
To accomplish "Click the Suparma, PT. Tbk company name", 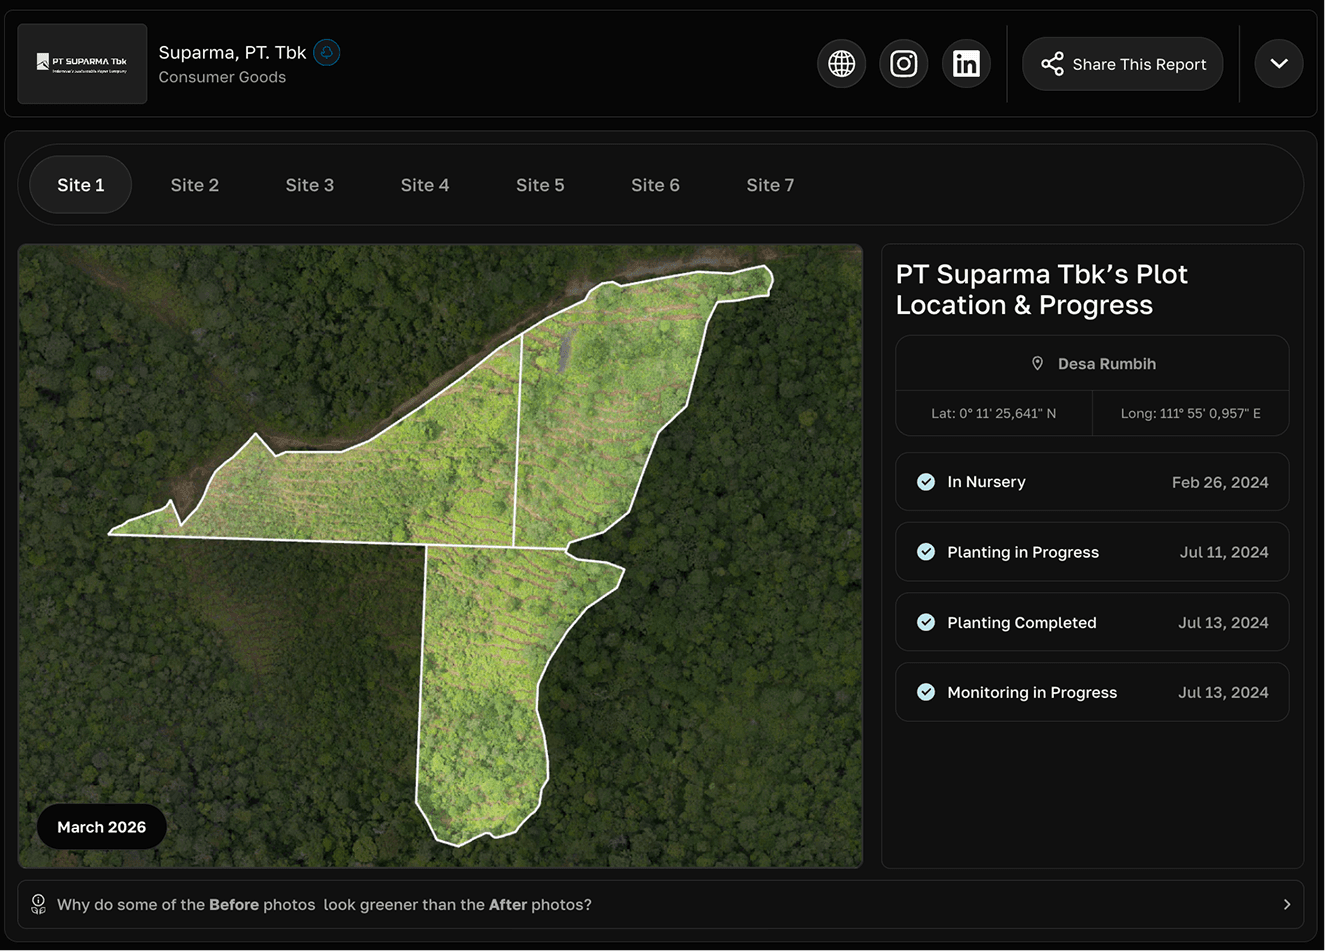I will 232,53.
